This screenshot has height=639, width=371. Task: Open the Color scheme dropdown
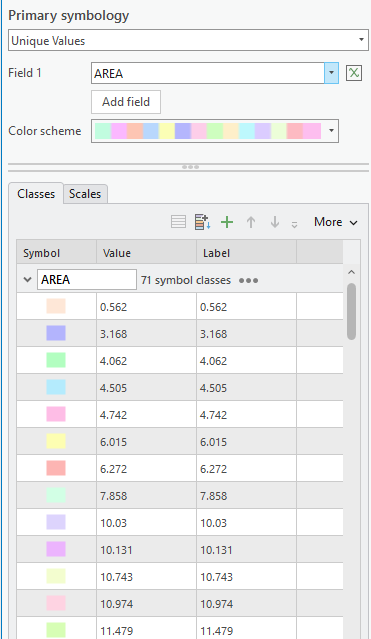click(214, 131)
